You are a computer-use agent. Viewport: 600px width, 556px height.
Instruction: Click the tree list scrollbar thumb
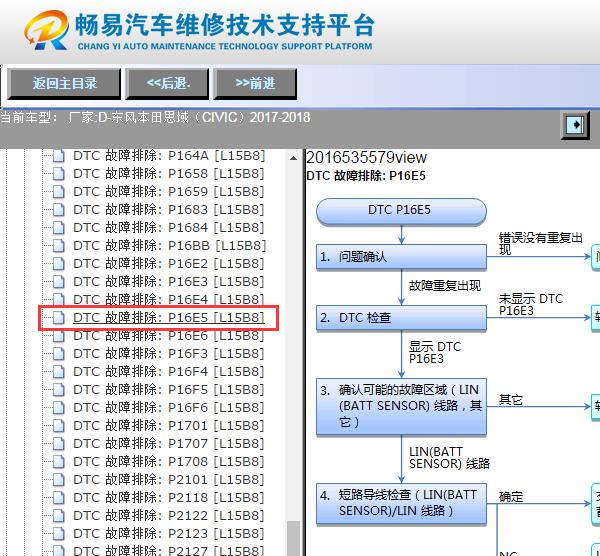[293, 538]
